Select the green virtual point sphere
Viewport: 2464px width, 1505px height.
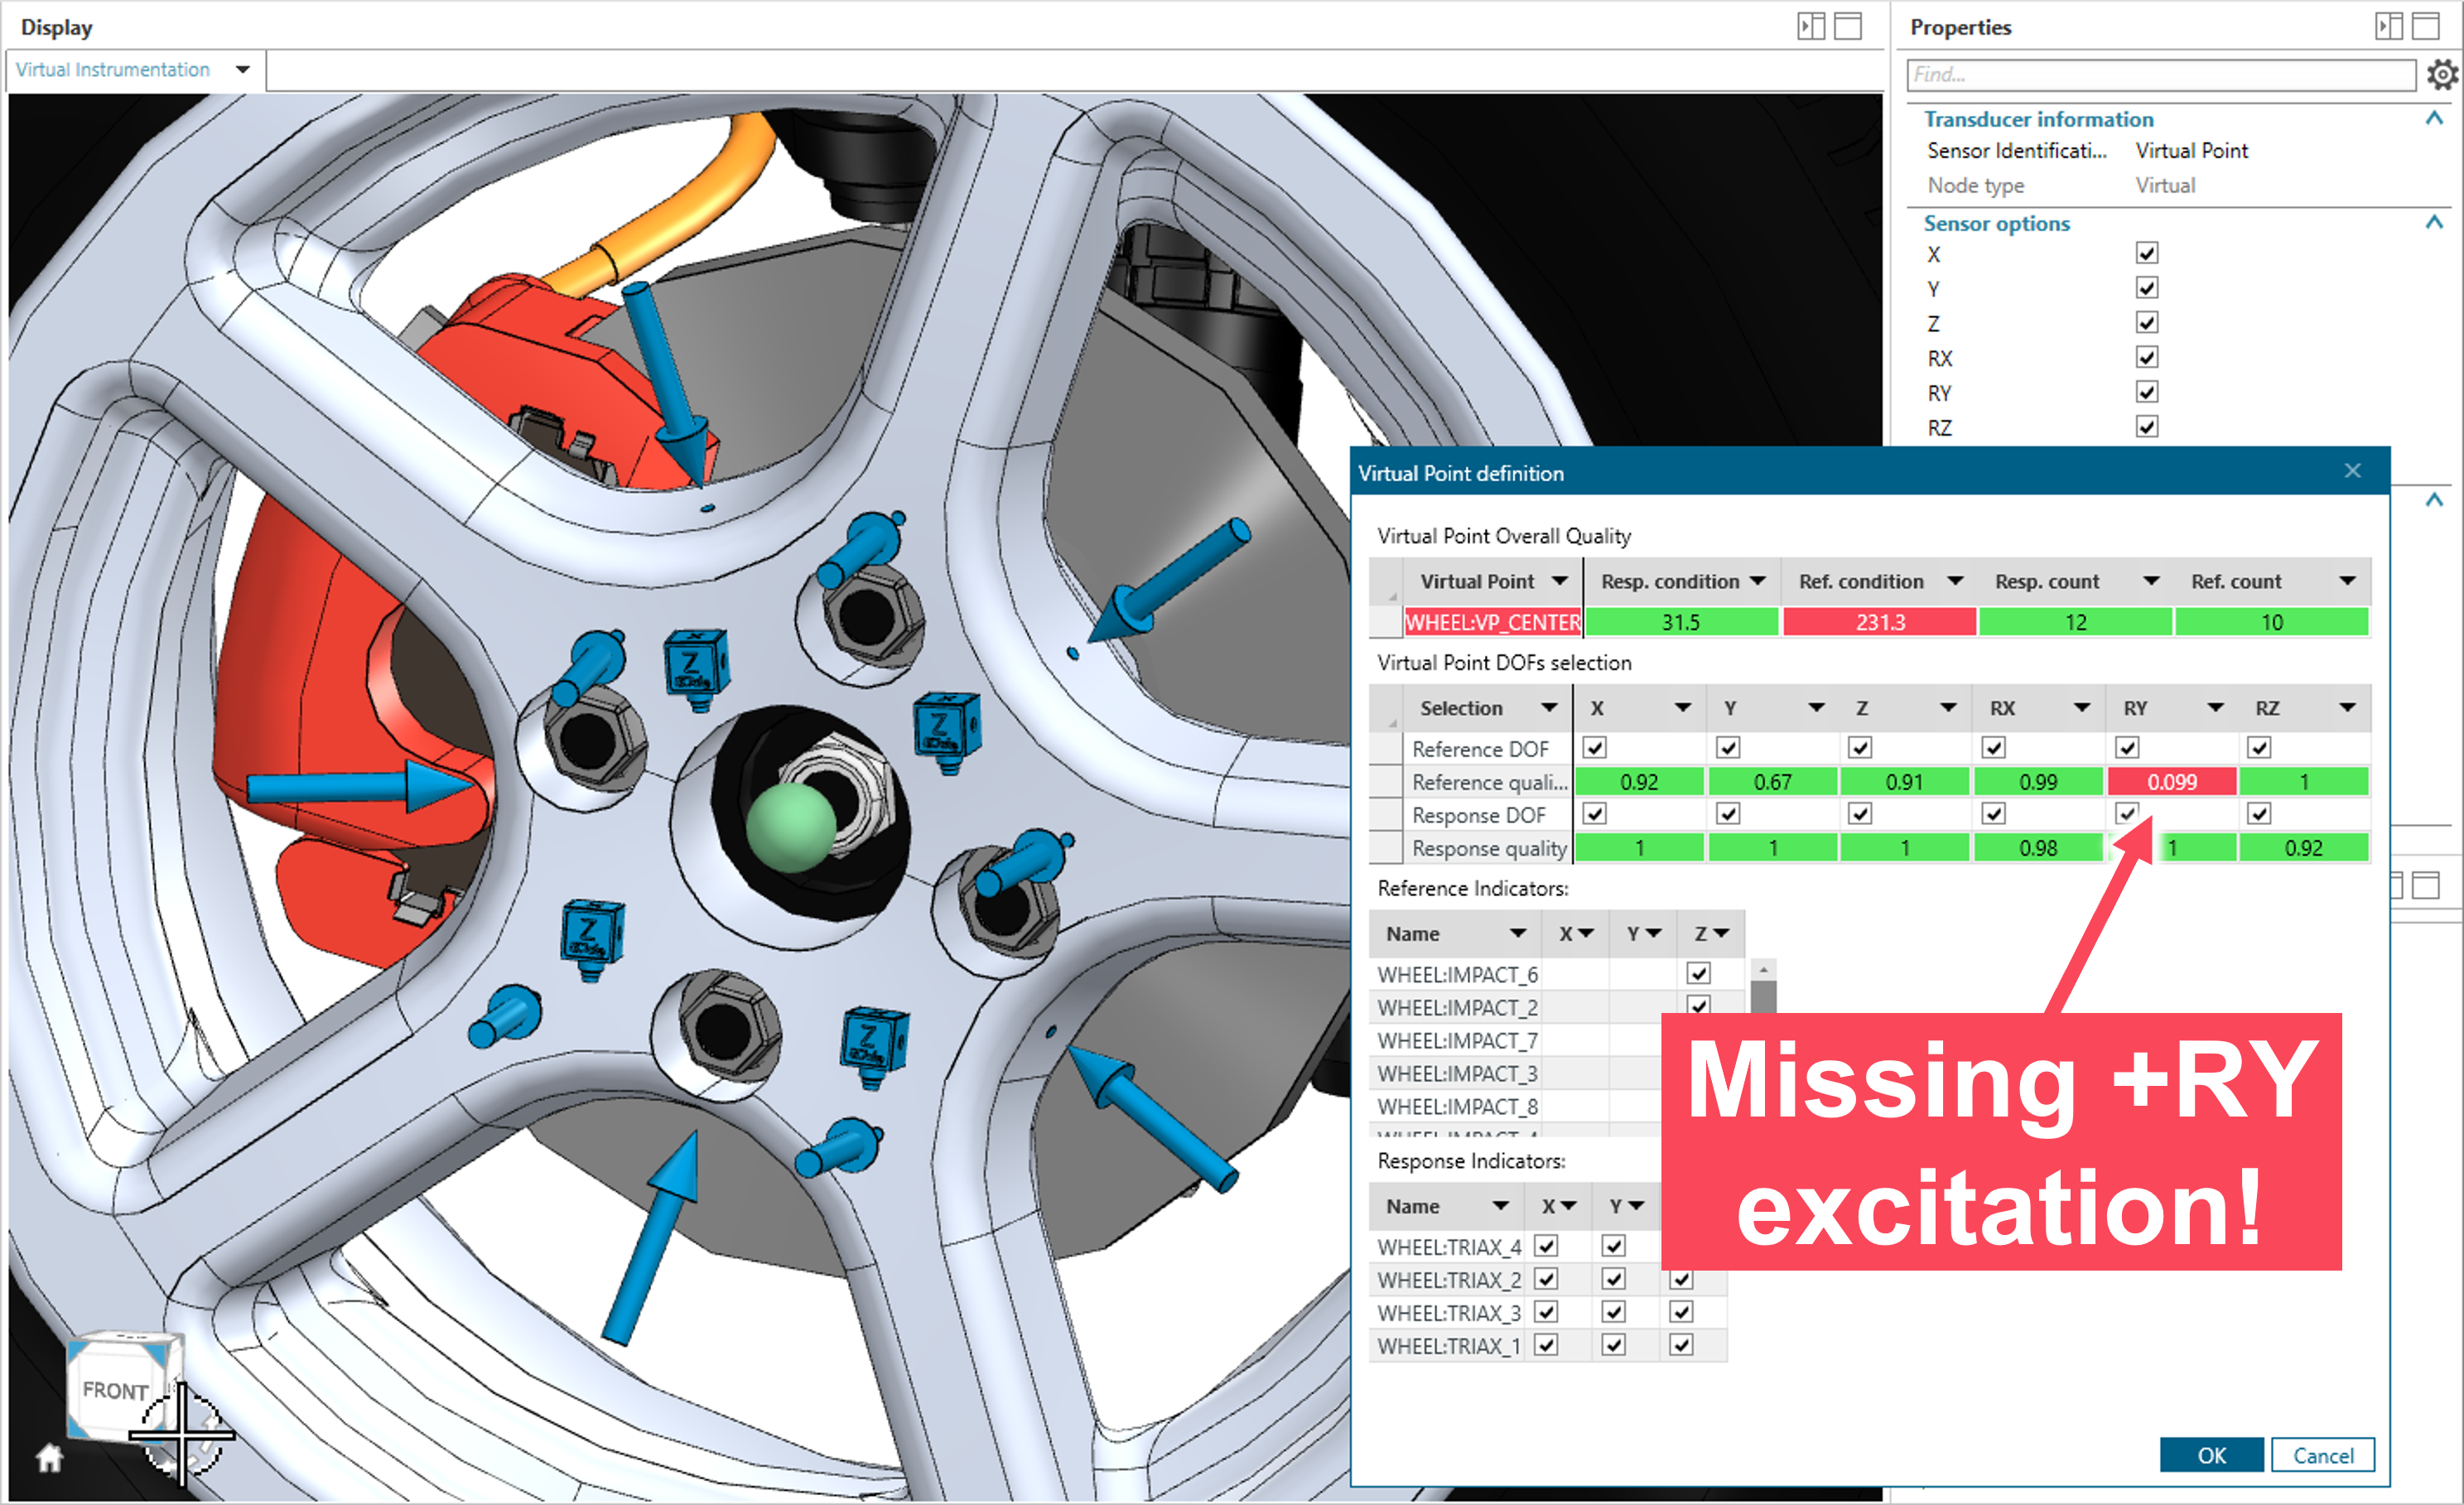[x=790, y=827]
